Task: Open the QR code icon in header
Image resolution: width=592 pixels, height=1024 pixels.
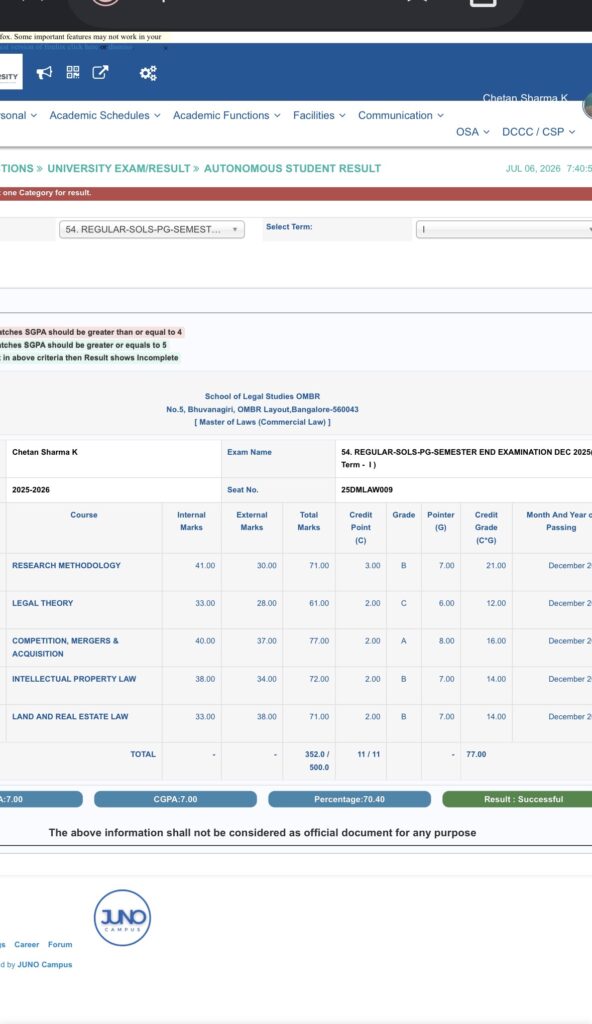Action: [x=73, y=72]
